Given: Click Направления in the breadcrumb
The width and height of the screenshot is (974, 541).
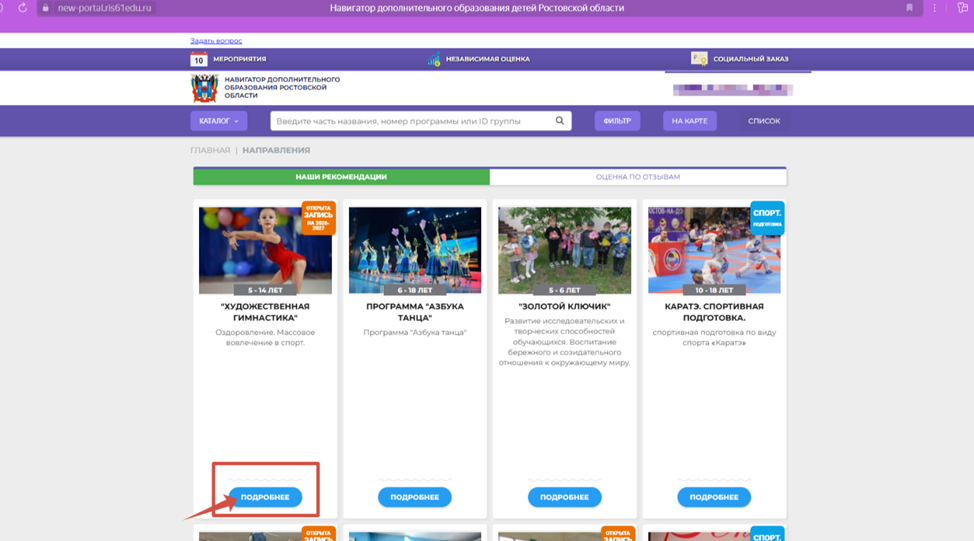Looking at the screenshot, I should [x=276, y=150].
